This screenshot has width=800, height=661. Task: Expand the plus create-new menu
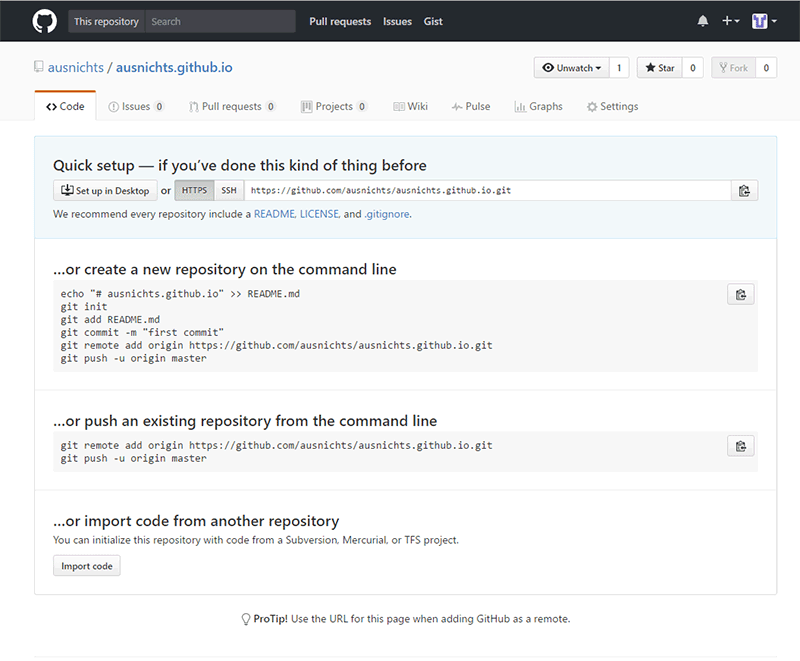tap(730, 21)
